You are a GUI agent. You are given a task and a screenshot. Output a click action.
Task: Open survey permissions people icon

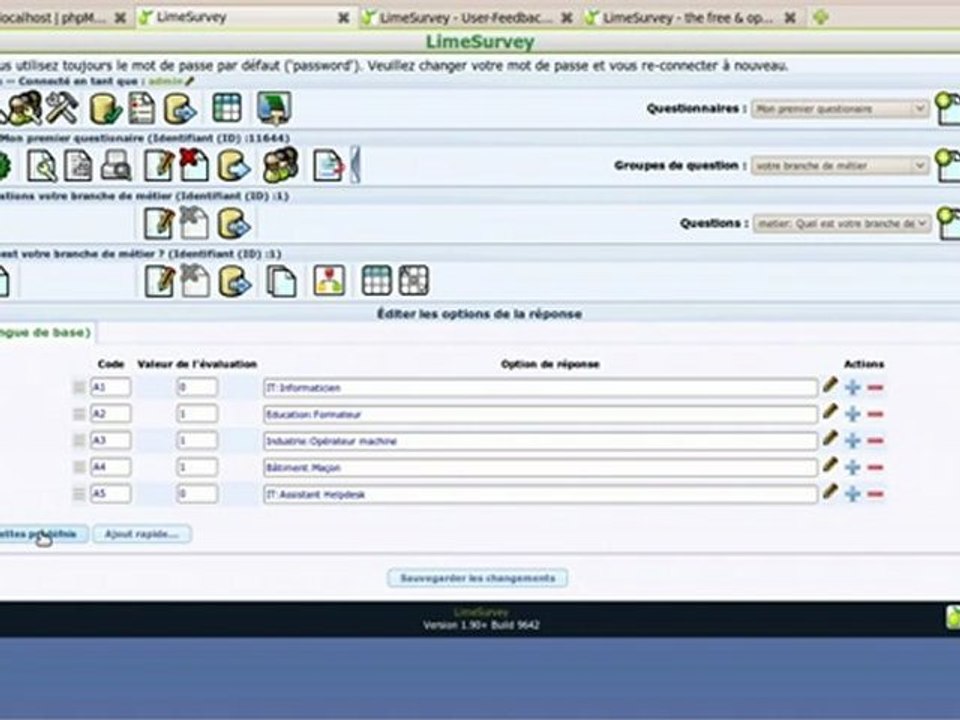280,165
